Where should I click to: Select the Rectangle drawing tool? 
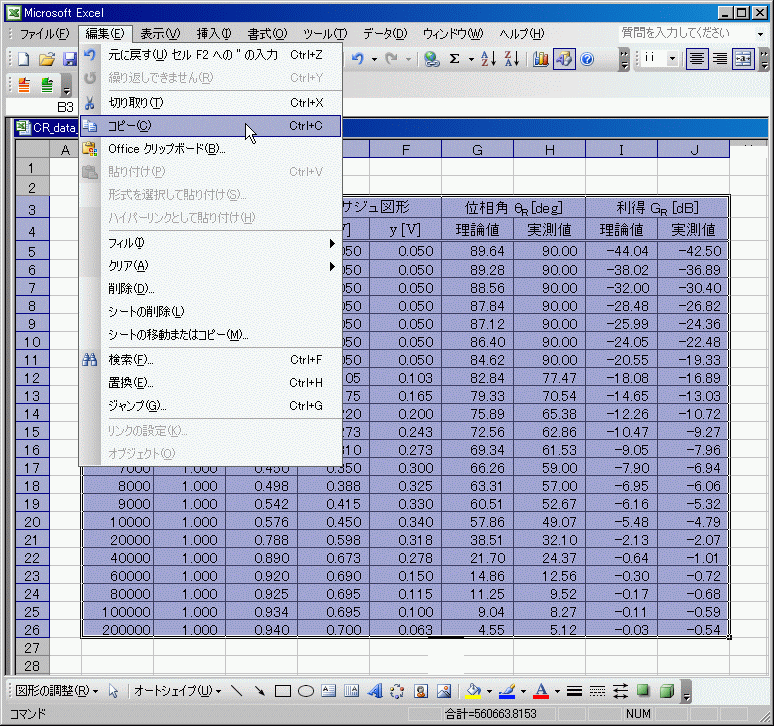[x=283, y=691]
